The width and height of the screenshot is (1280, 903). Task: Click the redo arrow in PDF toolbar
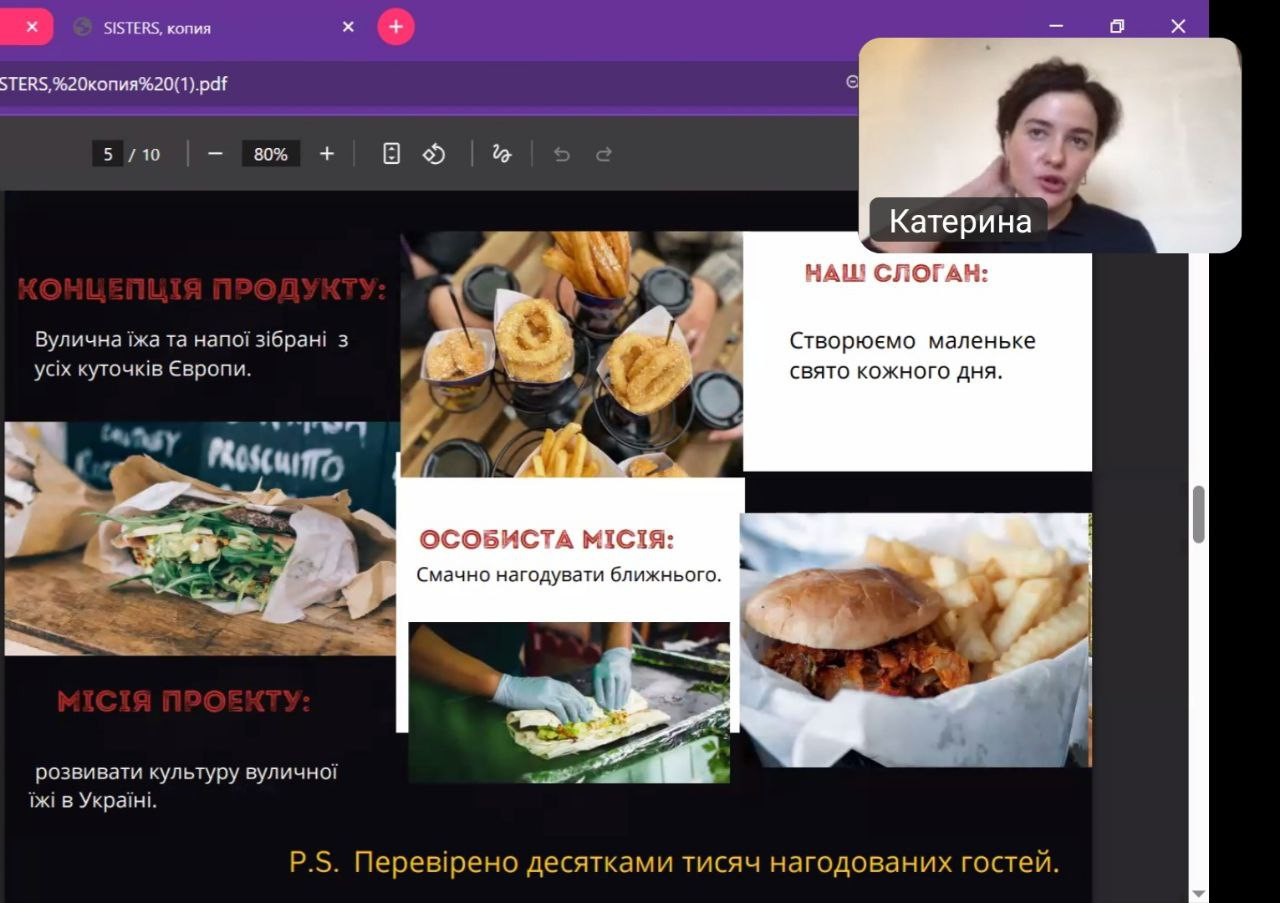coord(604,154)
